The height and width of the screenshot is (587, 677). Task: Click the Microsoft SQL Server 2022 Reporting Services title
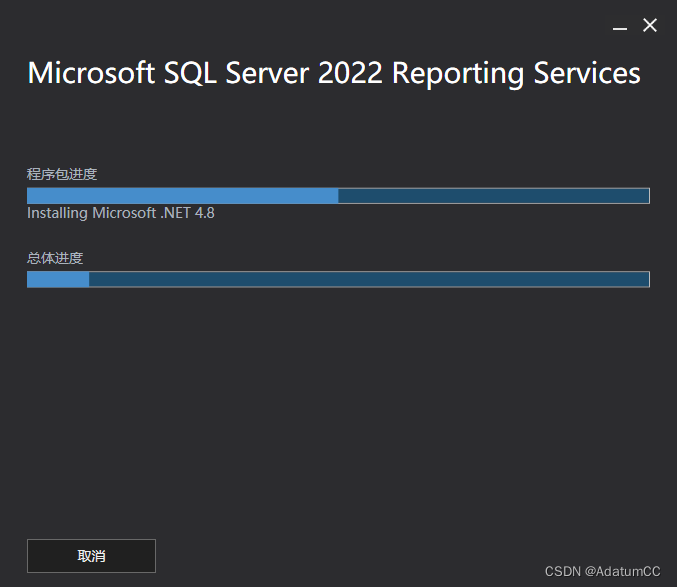click(334, 73)
